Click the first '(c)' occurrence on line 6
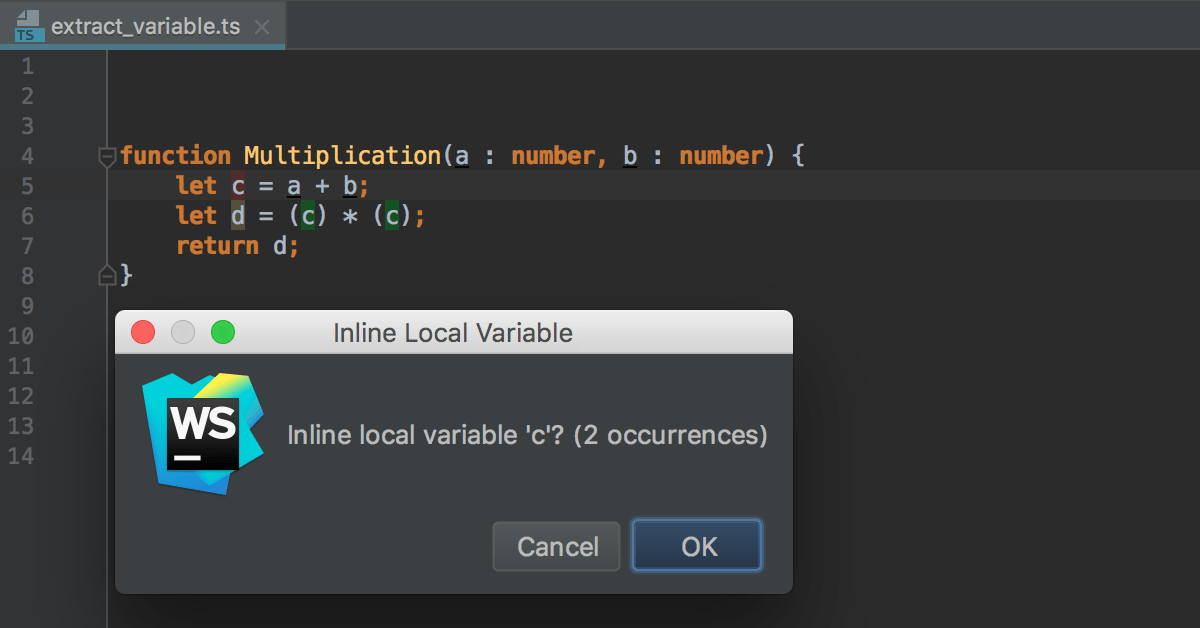The width and height of the screenshot is (1200, 628). pyautogui.click(x=309, y=215)
